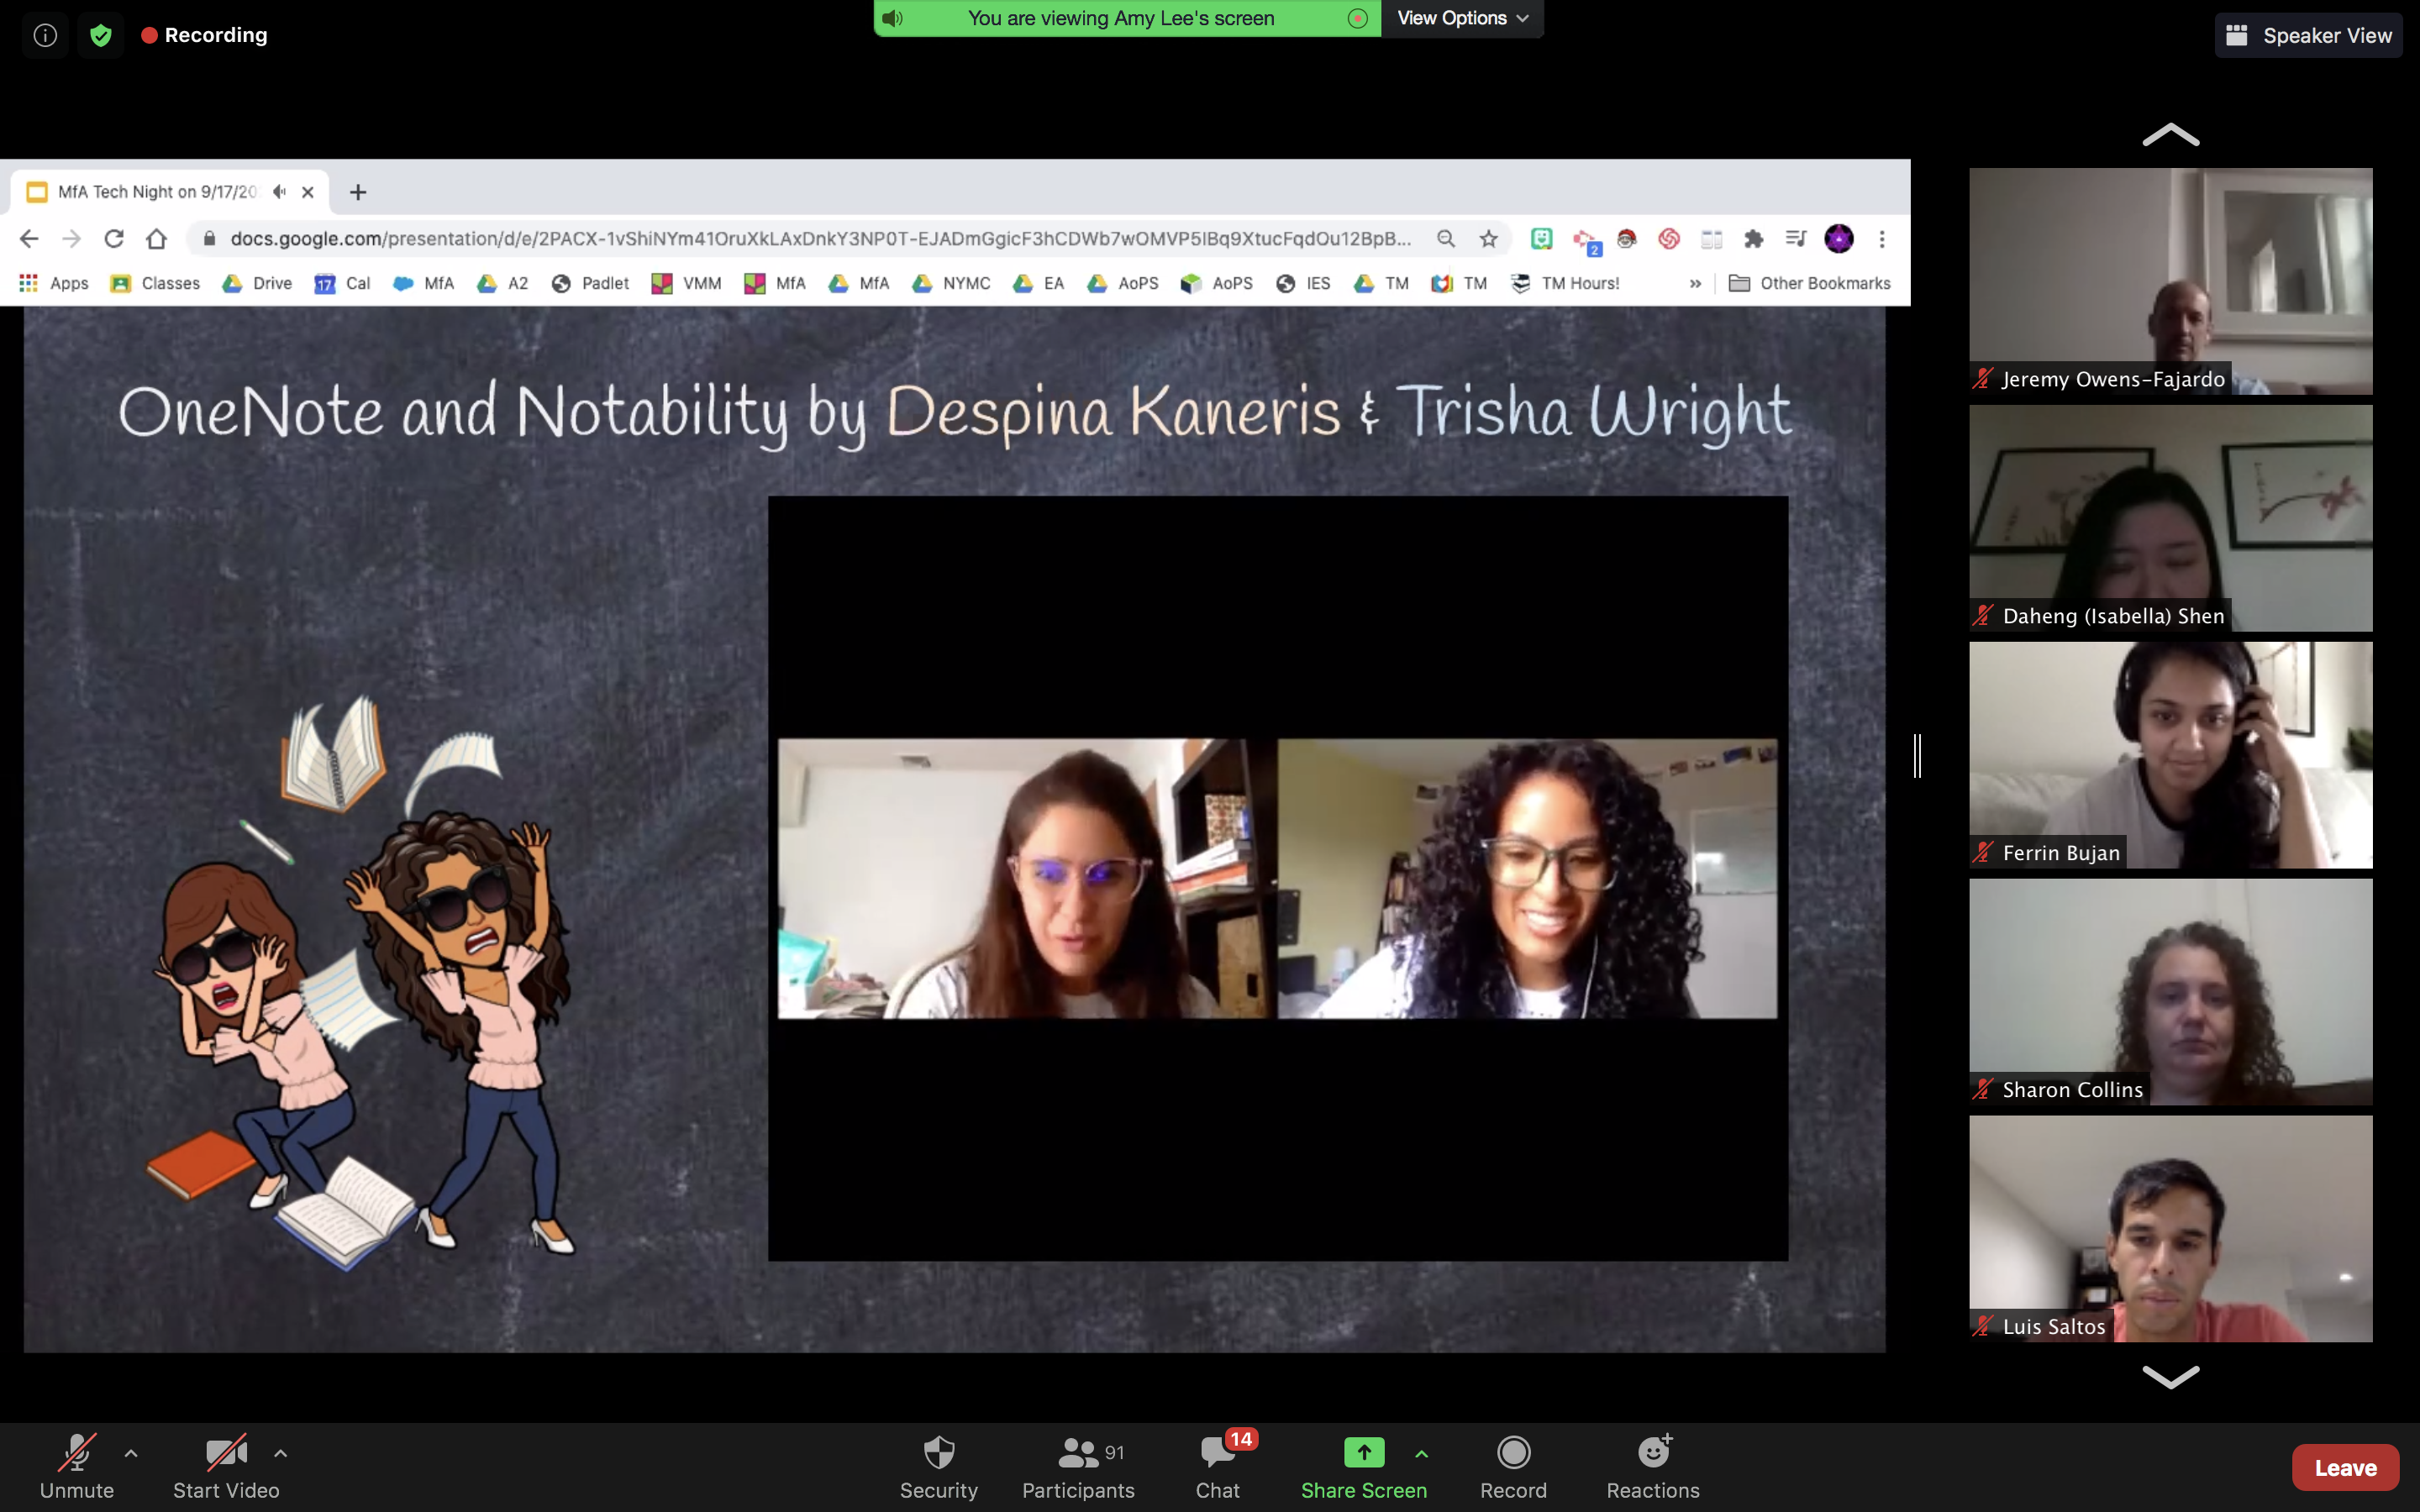This screenshot has width=2420, height=1512.
Task: Click the embedded video of the two presenters
Action: (1277, 878)
